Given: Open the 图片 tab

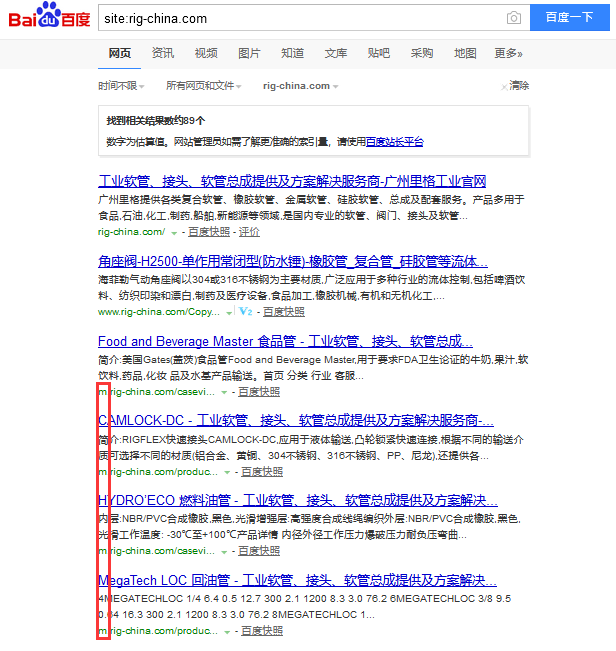Looking at the screenshot, I should click(249, 54).
